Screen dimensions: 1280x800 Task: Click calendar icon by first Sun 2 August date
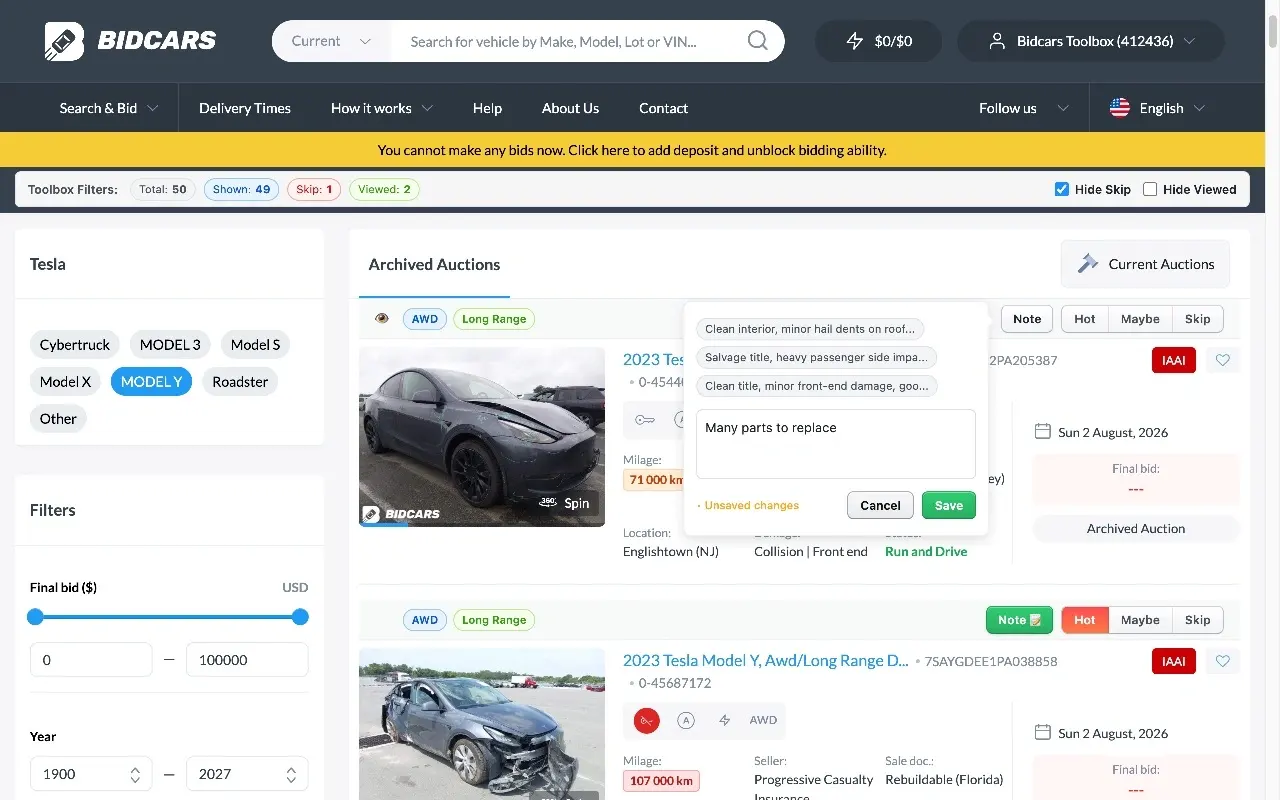pos(1042,432)
